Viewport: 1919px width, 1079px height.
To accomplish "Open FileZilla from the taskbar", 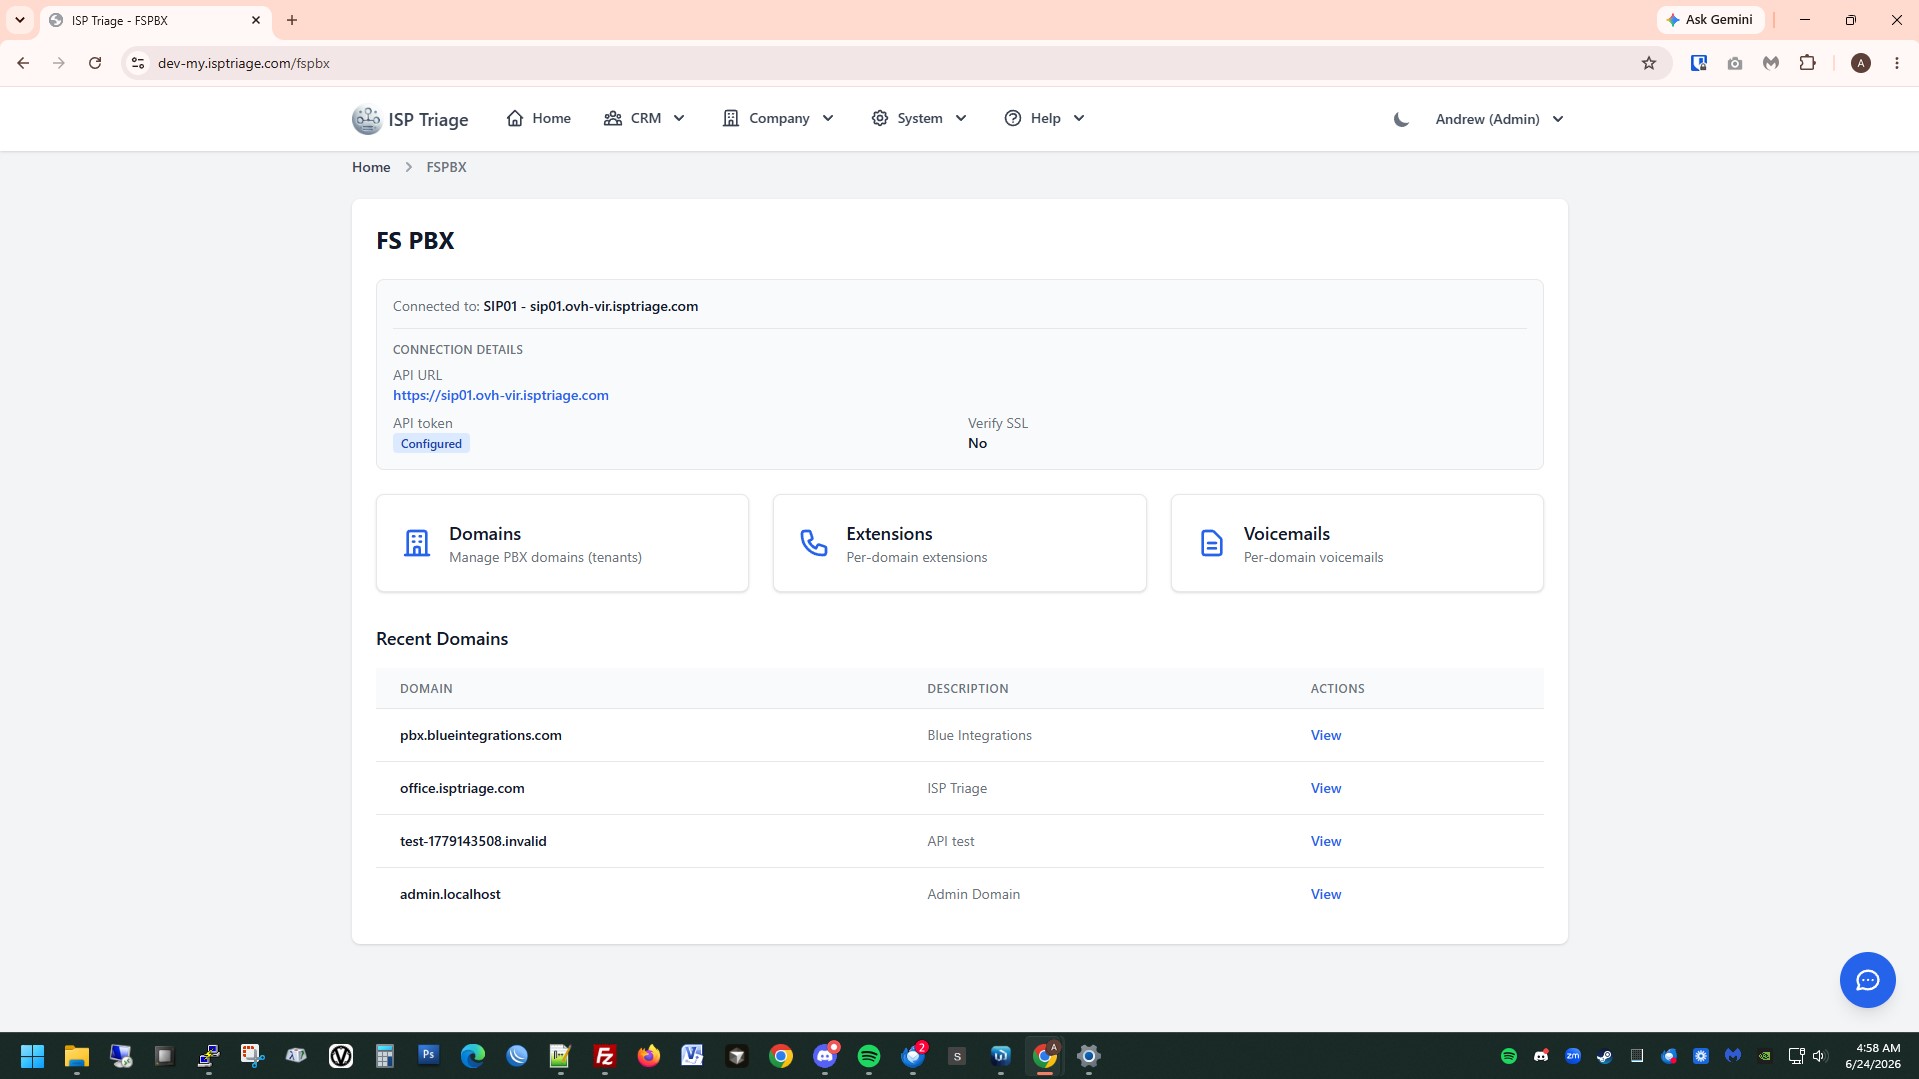I will coord(605,1056).
